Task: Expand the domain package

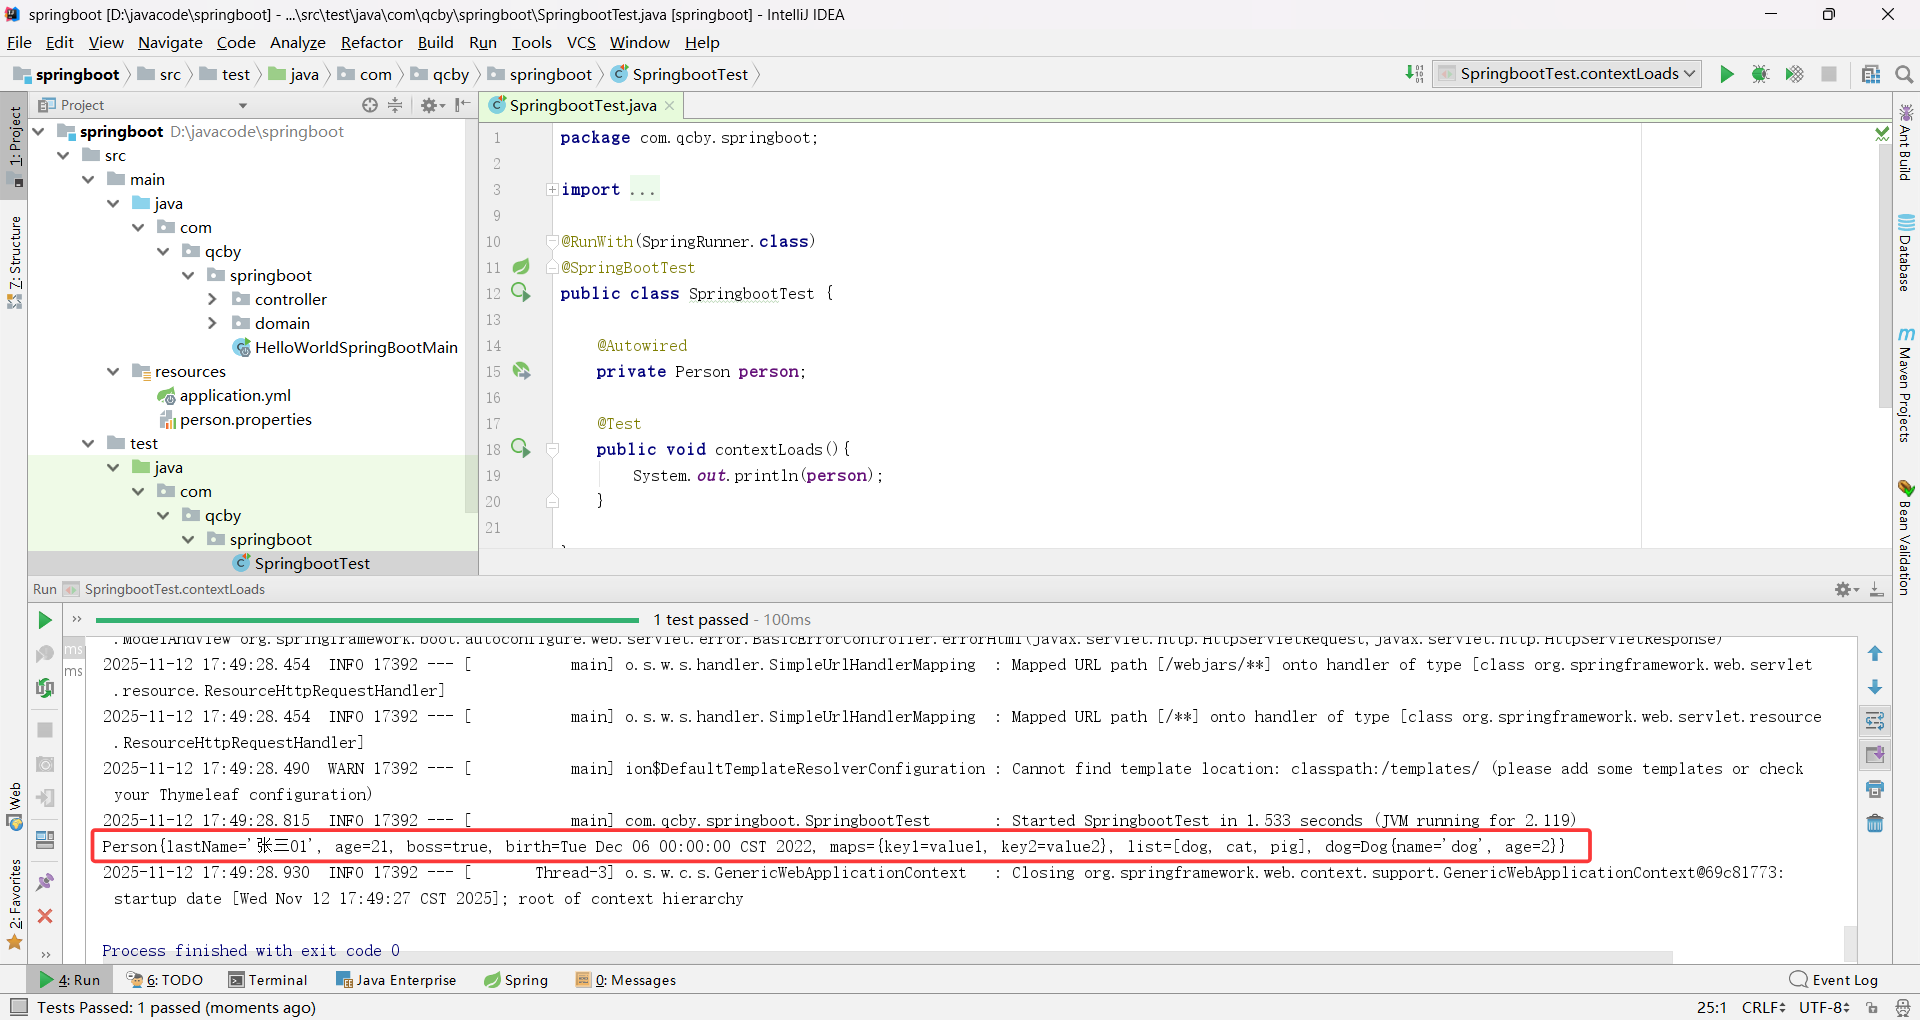Action: point(212,323)
